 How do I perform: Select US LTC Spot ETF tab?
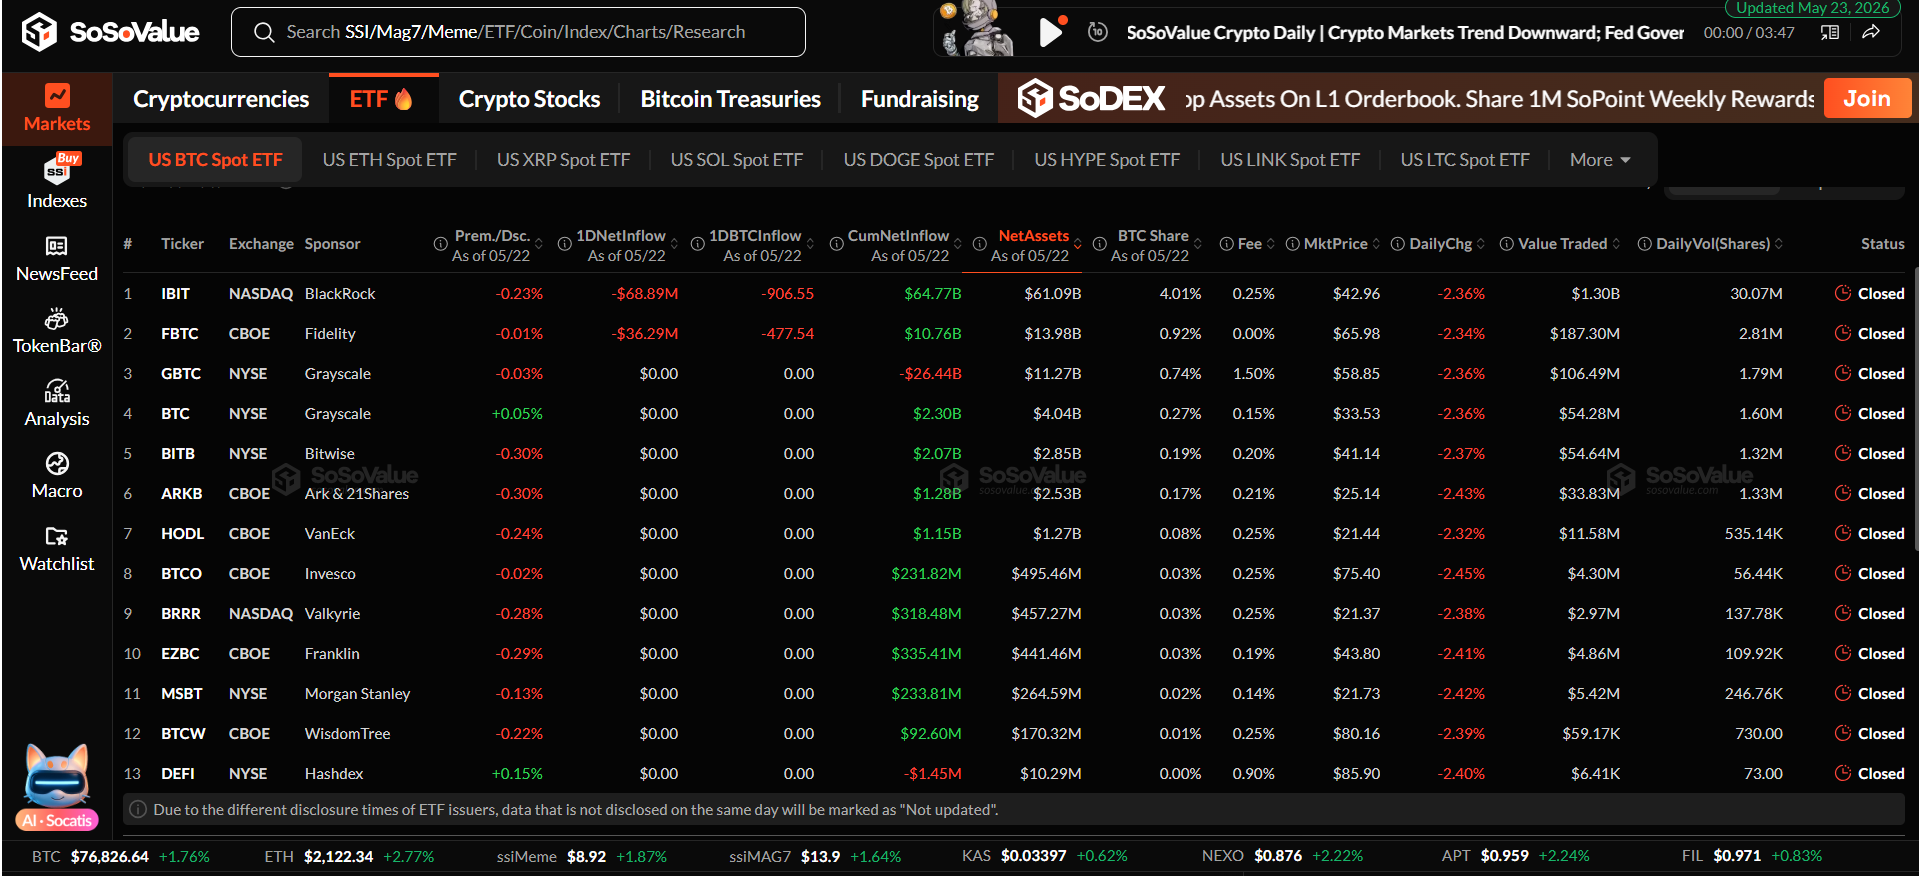(x=1464, y=160)
